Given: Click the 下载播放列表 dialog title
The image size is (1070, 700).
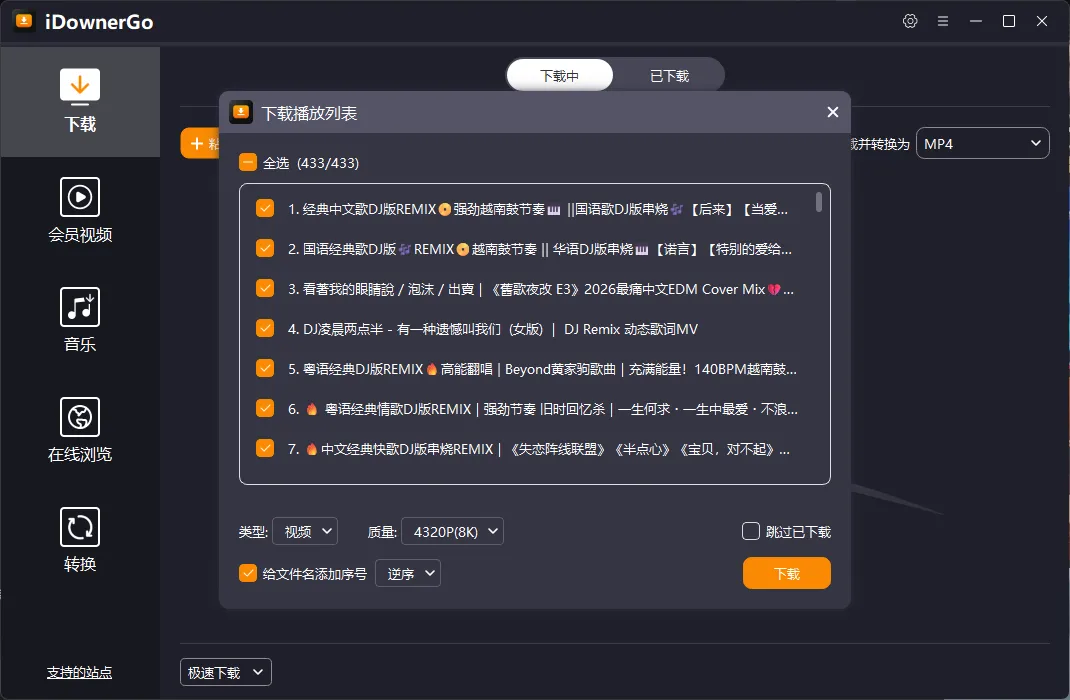Looking at the screenshot, I should 309,113.
